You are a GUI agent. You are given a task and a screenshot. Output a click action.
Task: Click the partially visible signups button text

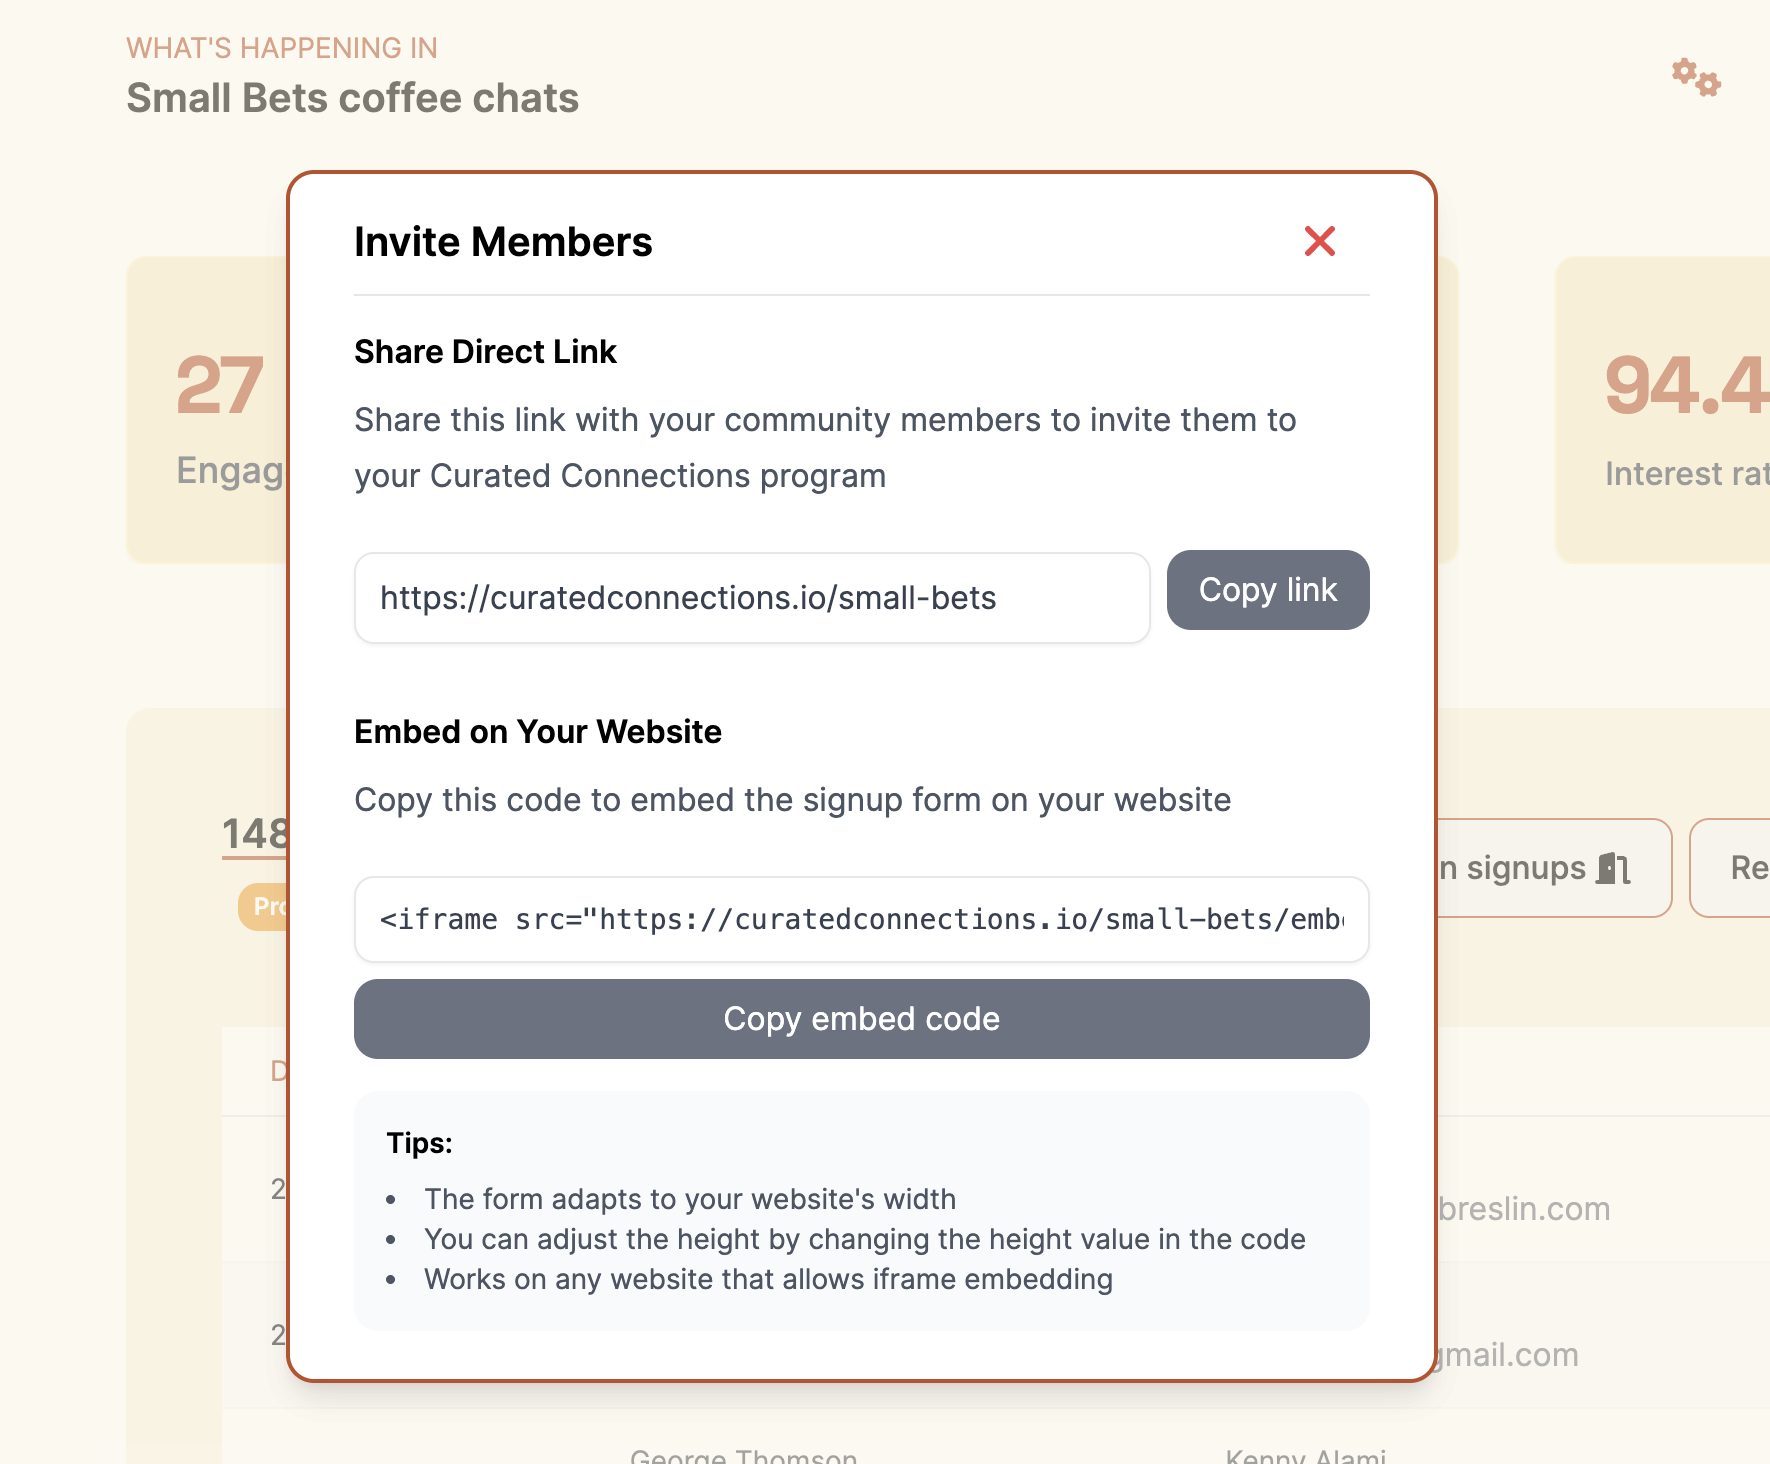click(x=1513, y=868)
